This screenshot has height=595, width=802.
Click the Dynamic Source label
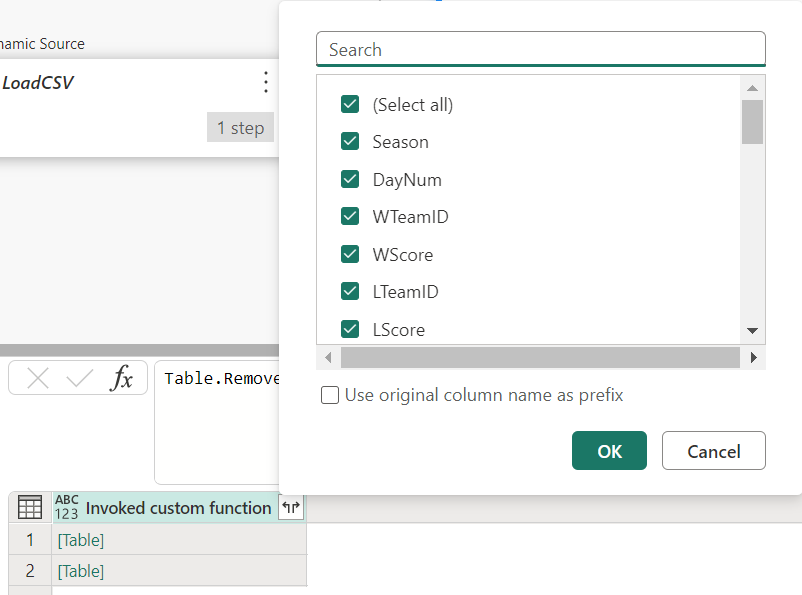(x=43, y=44)
